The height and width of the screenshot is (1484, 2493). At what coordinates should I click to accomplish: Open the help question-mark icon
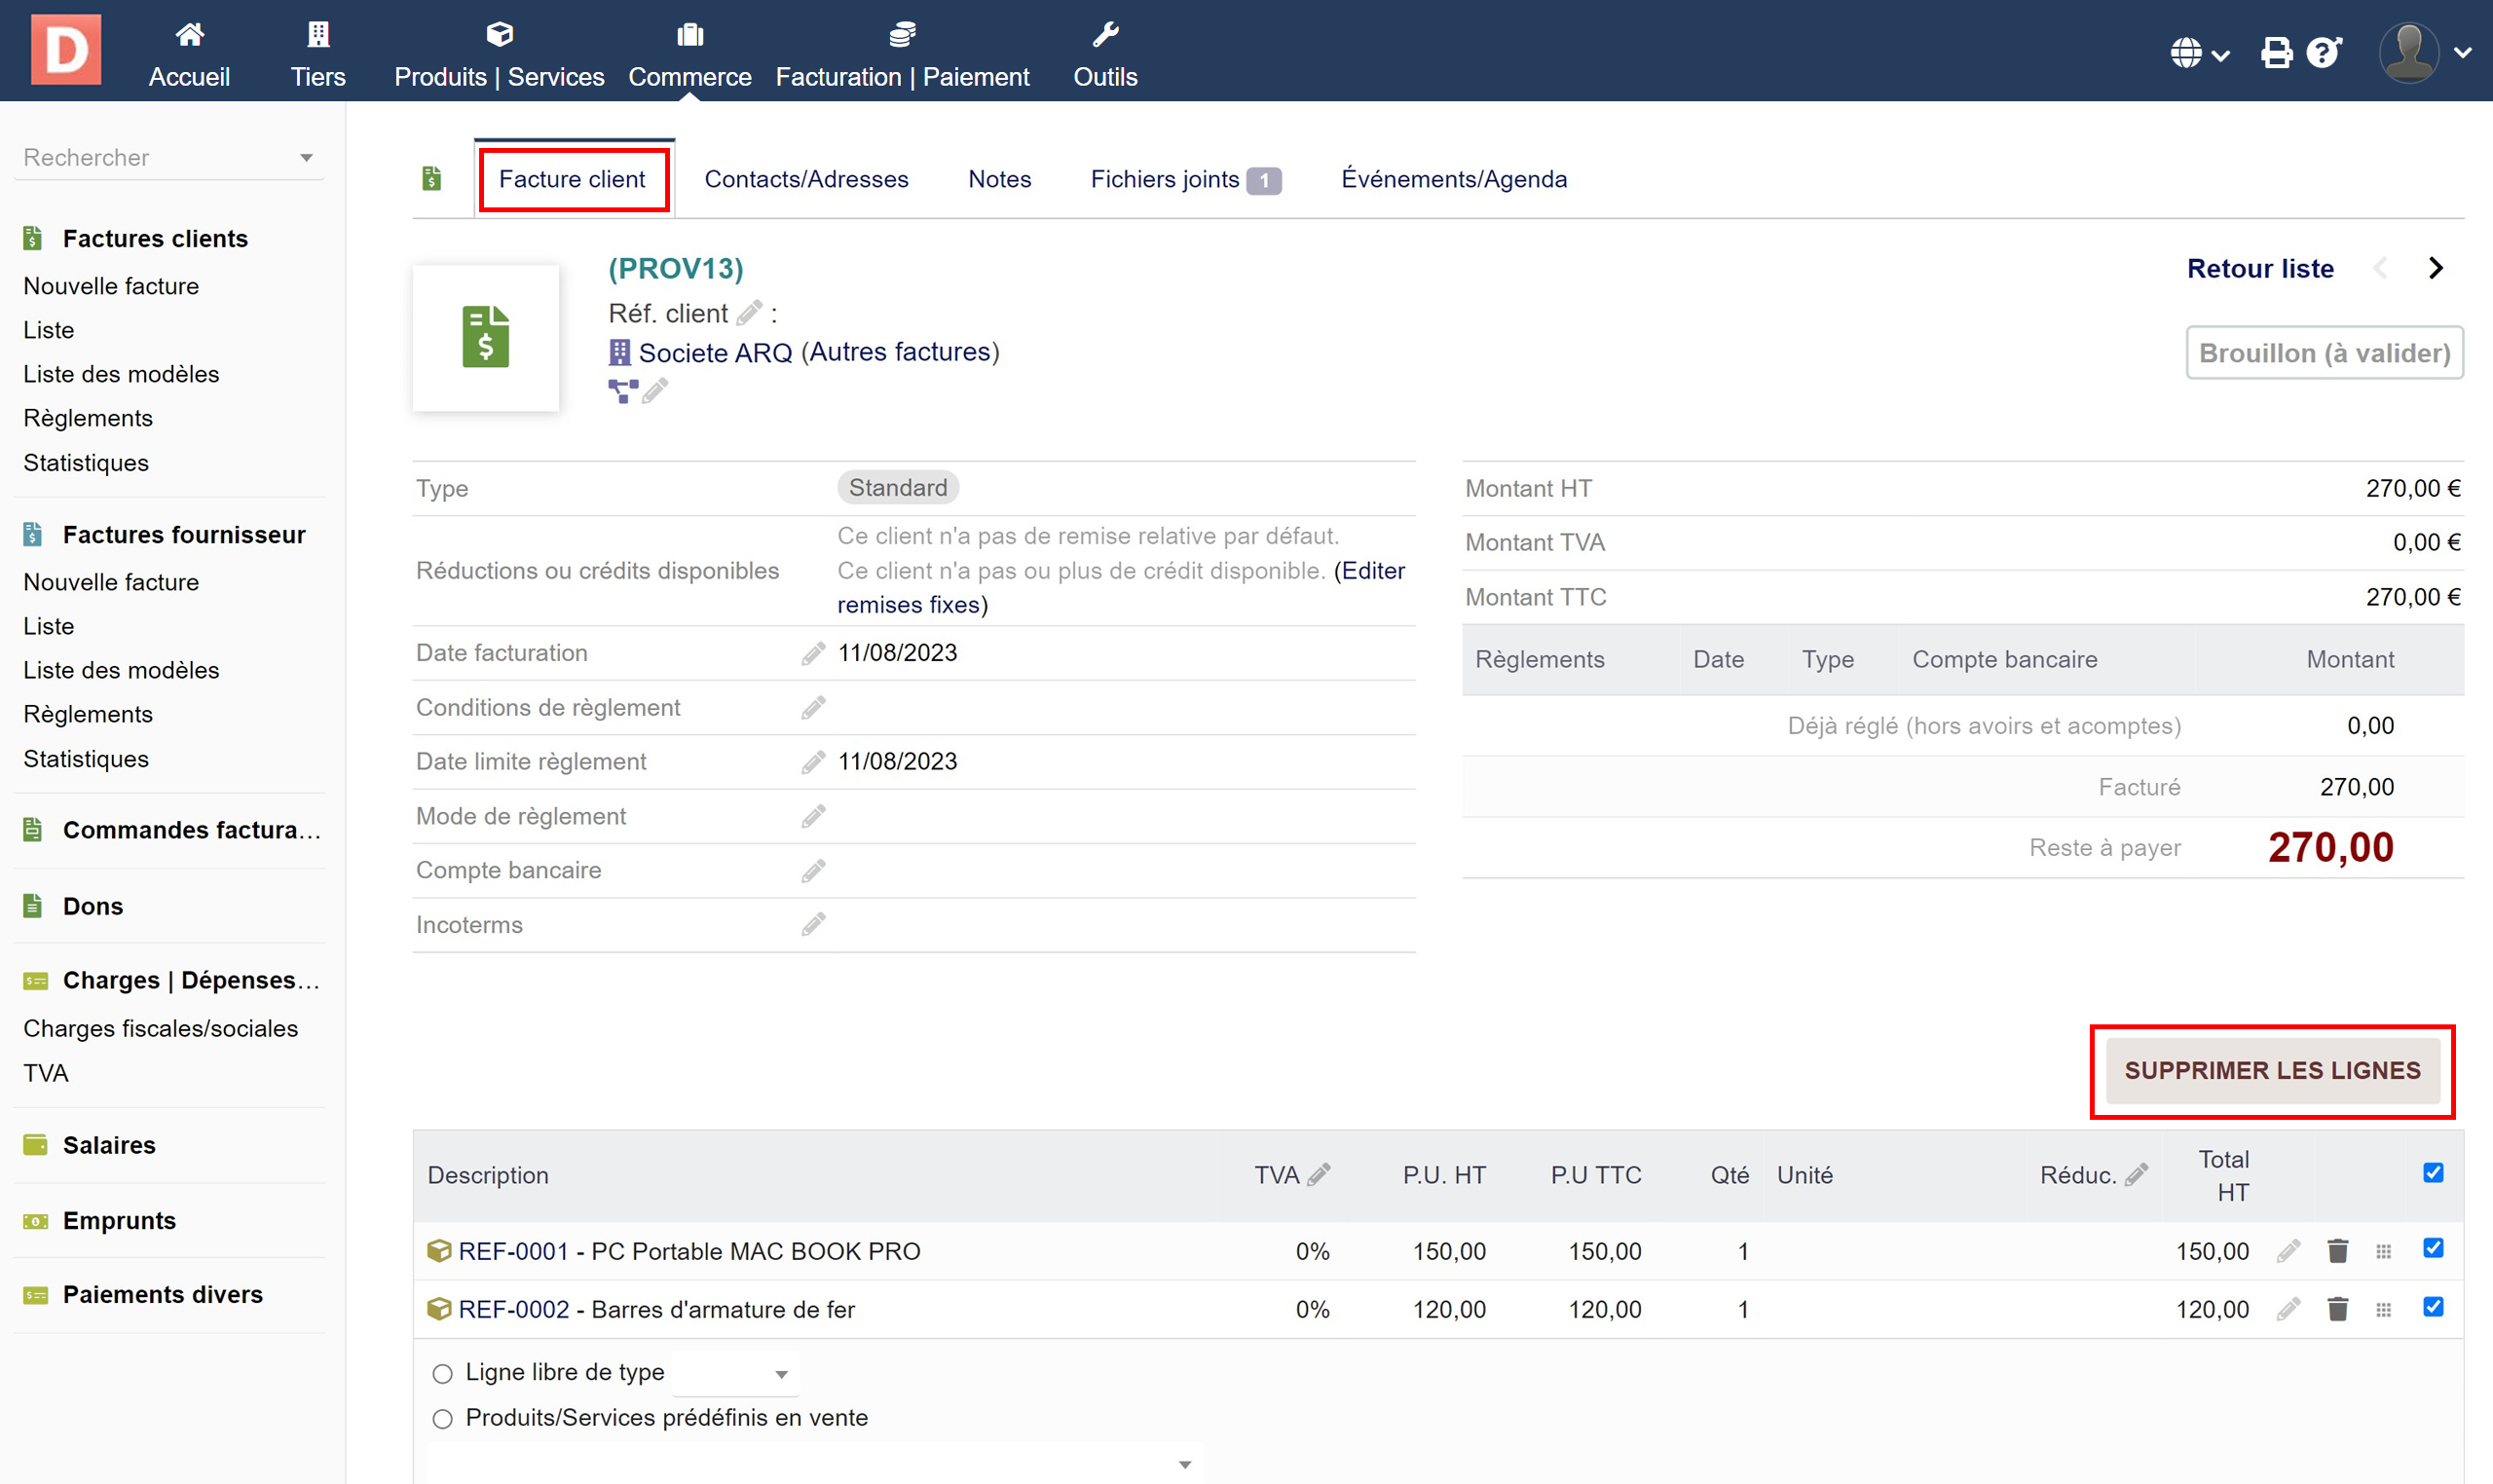pyautogui.click(x=2323, y=52)
